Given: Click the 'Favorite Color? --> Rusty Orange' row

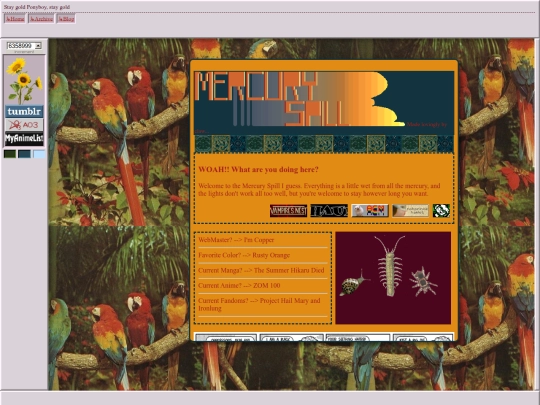Looking at the screenshot, I should click(262, 255).
